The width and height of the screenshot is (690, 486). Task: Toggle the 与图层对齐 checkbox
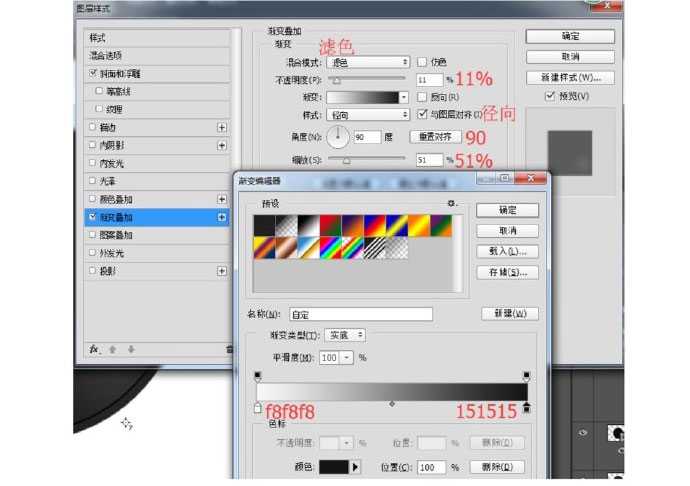[421, 115]
